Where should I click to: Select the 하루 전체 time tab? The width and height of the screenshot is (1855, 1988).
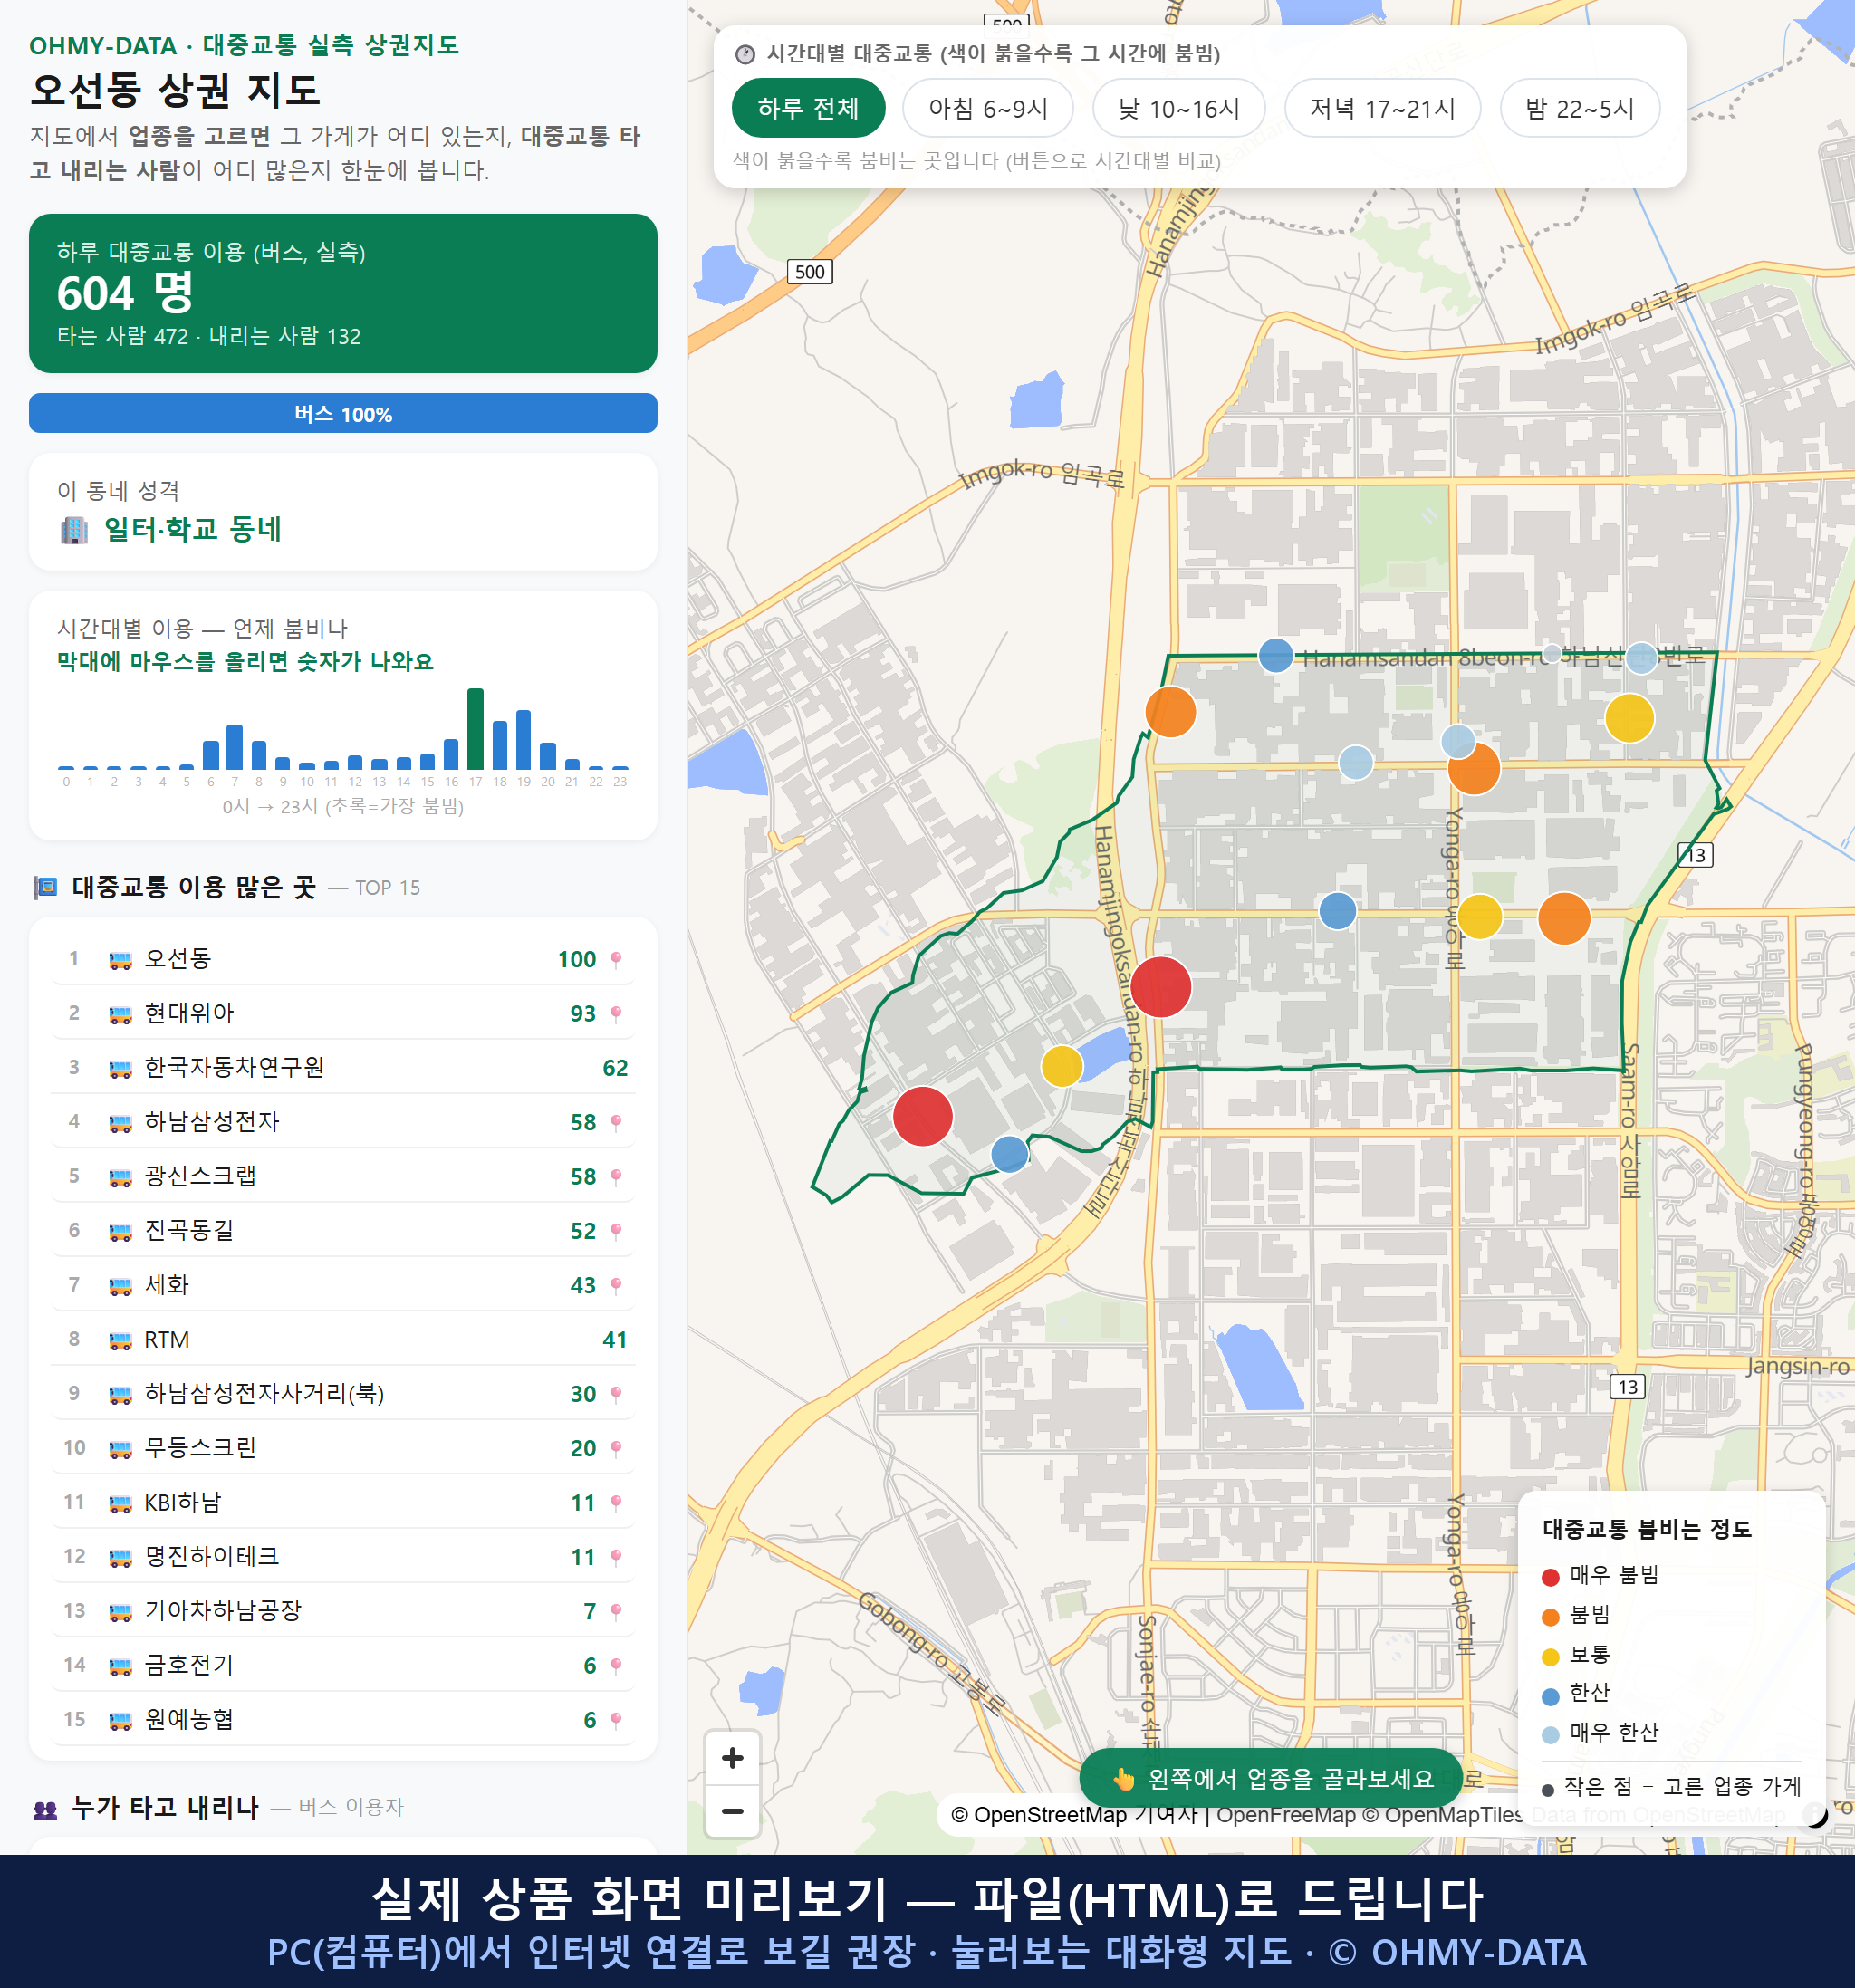pos(808,108)
